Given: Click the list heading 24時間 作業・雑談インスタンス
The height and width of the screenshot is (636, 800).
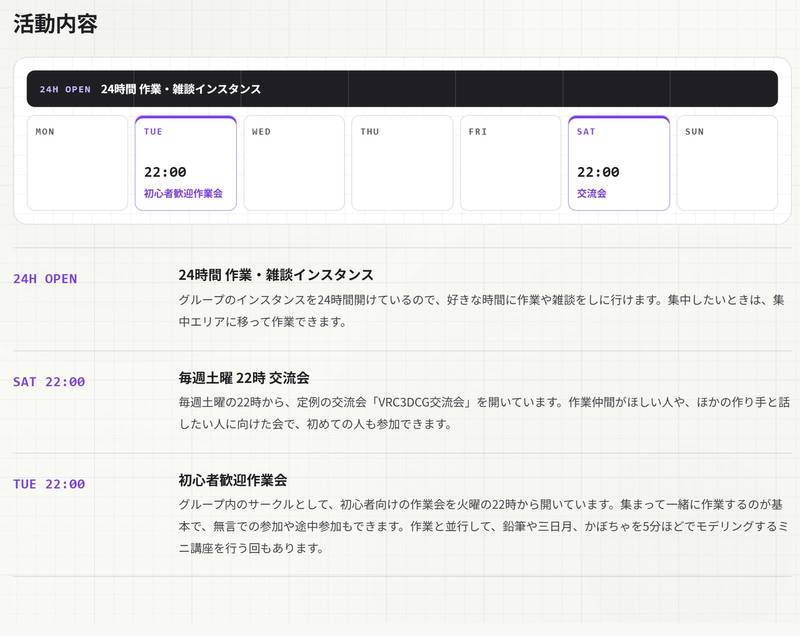Looking at the screenshot, I should 276,275.
